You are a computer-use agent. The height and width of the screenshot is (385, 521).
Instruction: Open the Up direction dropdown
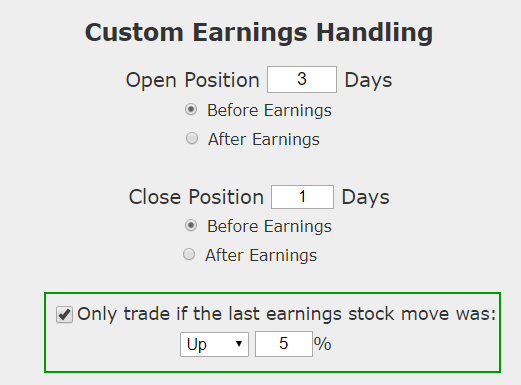[214, 344]
